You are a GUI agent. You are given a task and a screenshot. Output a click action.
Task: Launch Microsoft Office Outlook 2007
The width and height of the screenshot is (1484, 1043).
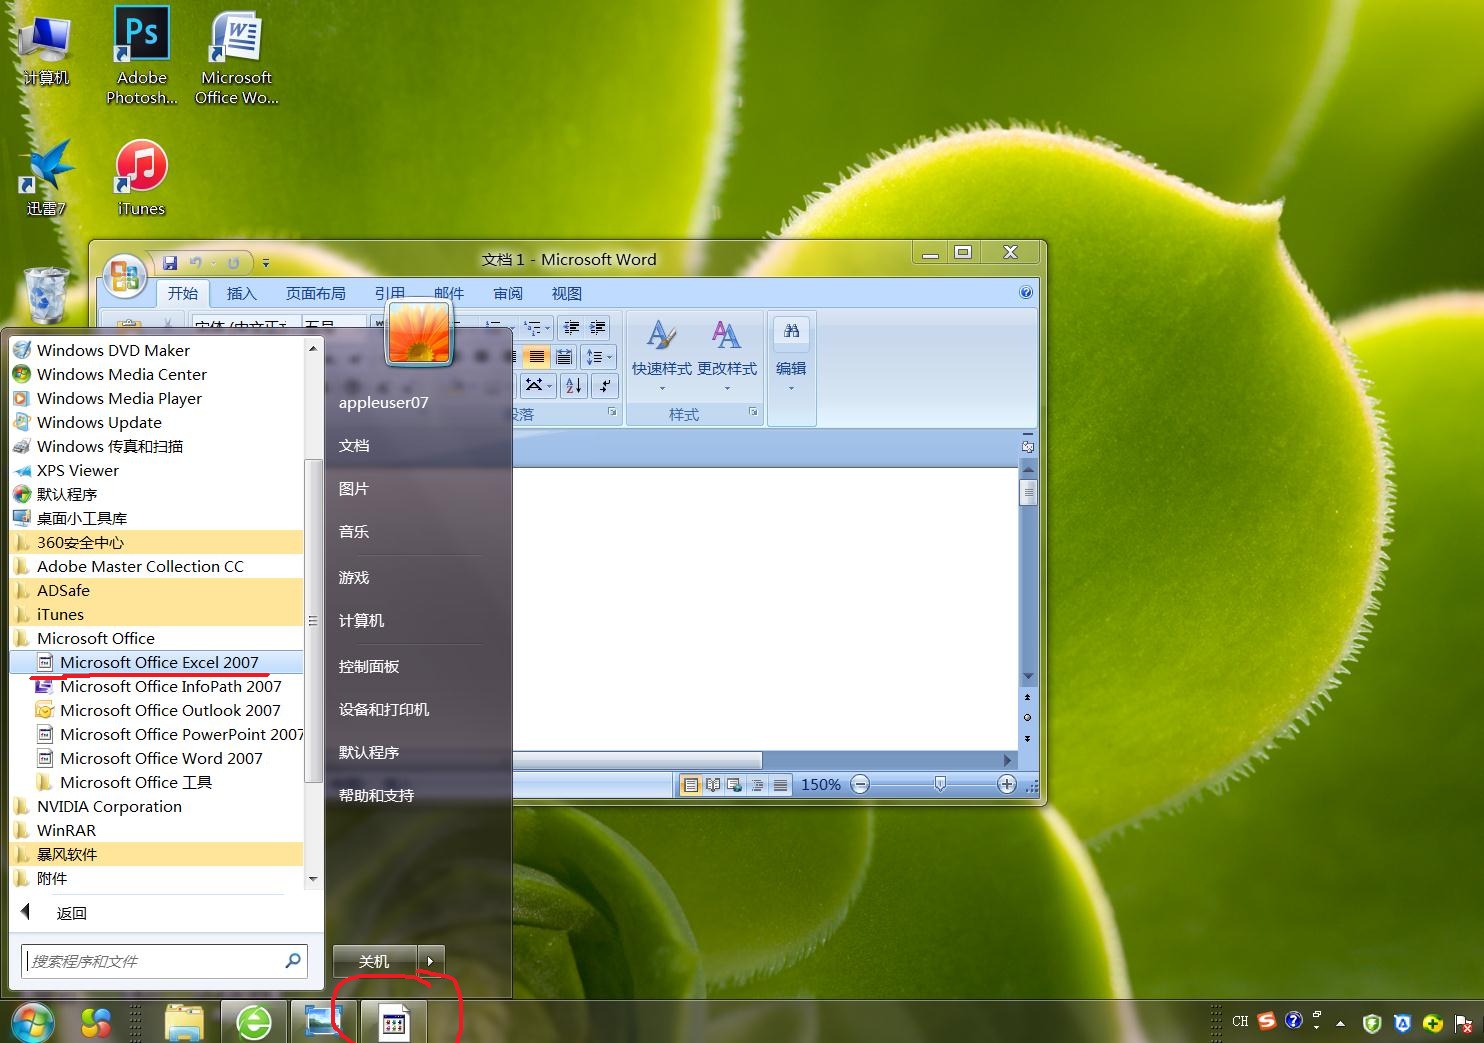[x=157, y=710]
